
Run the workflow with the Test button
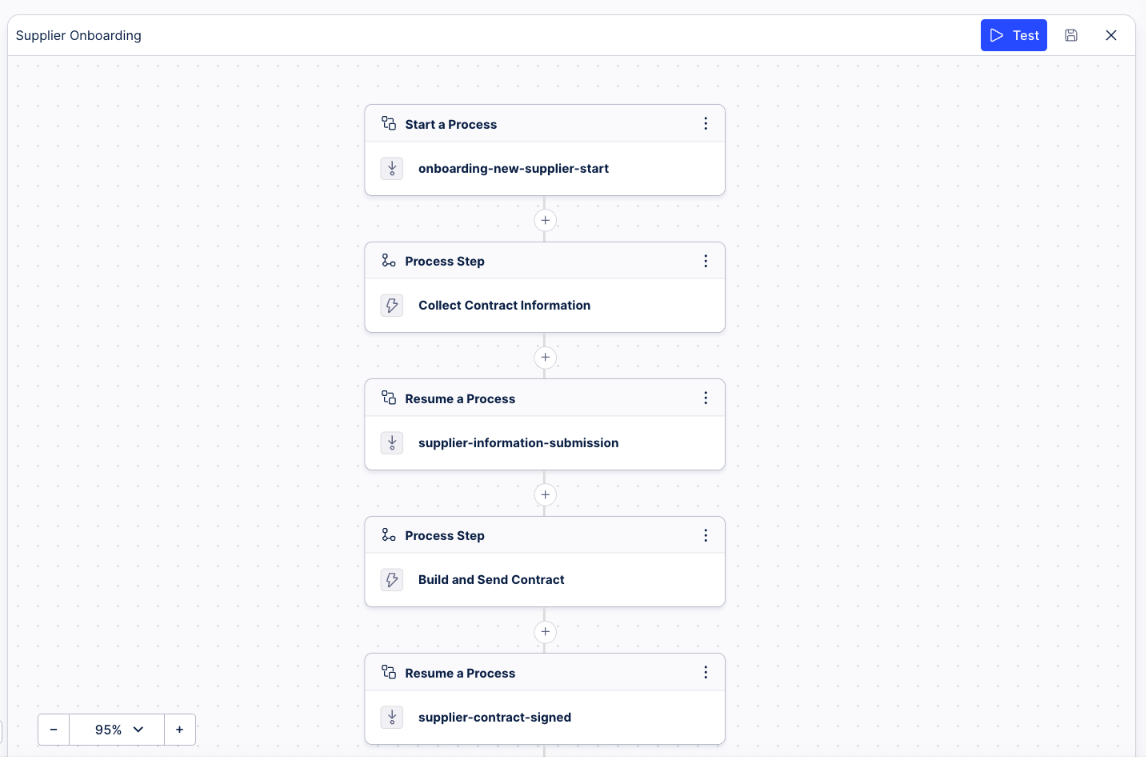tap(1013, 35)
